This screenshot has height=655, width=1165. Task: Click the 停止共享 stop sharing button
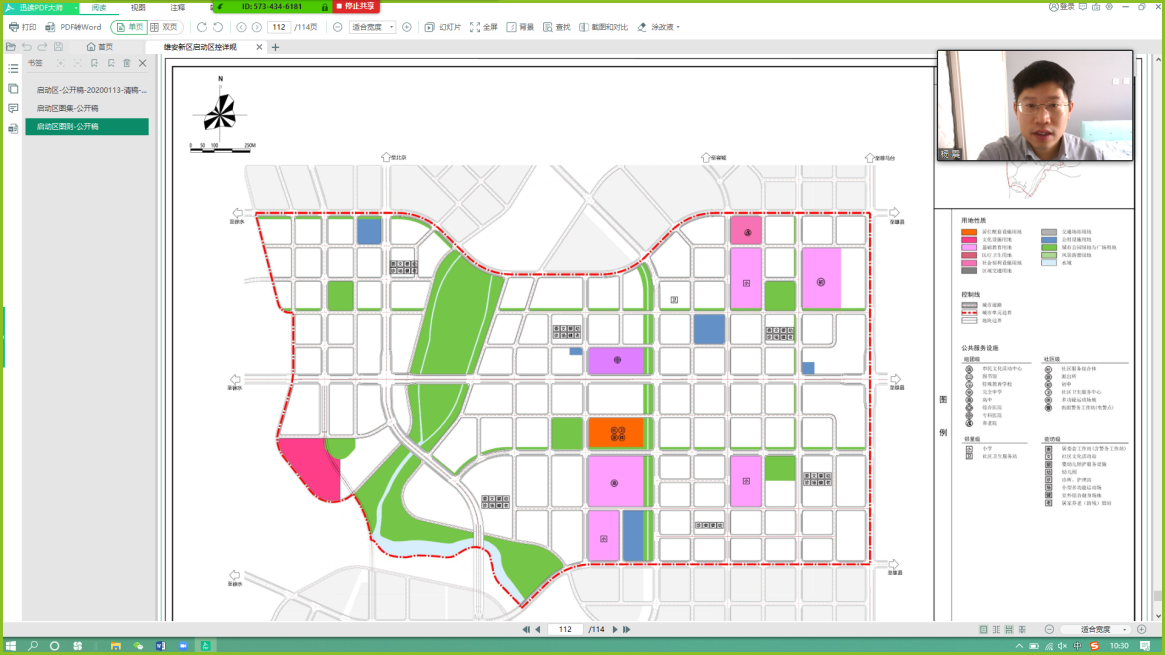coord(355,6)
